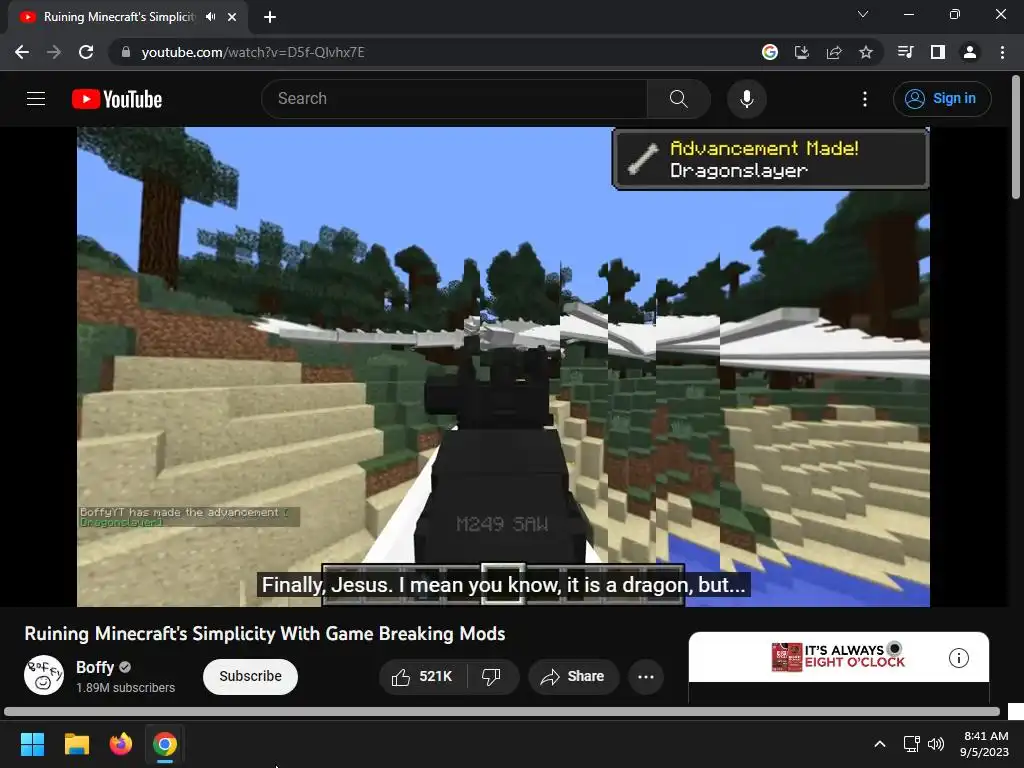Show hidden system tray icons
Screen dimensions: 1024x768
click(x=880, y=744)
